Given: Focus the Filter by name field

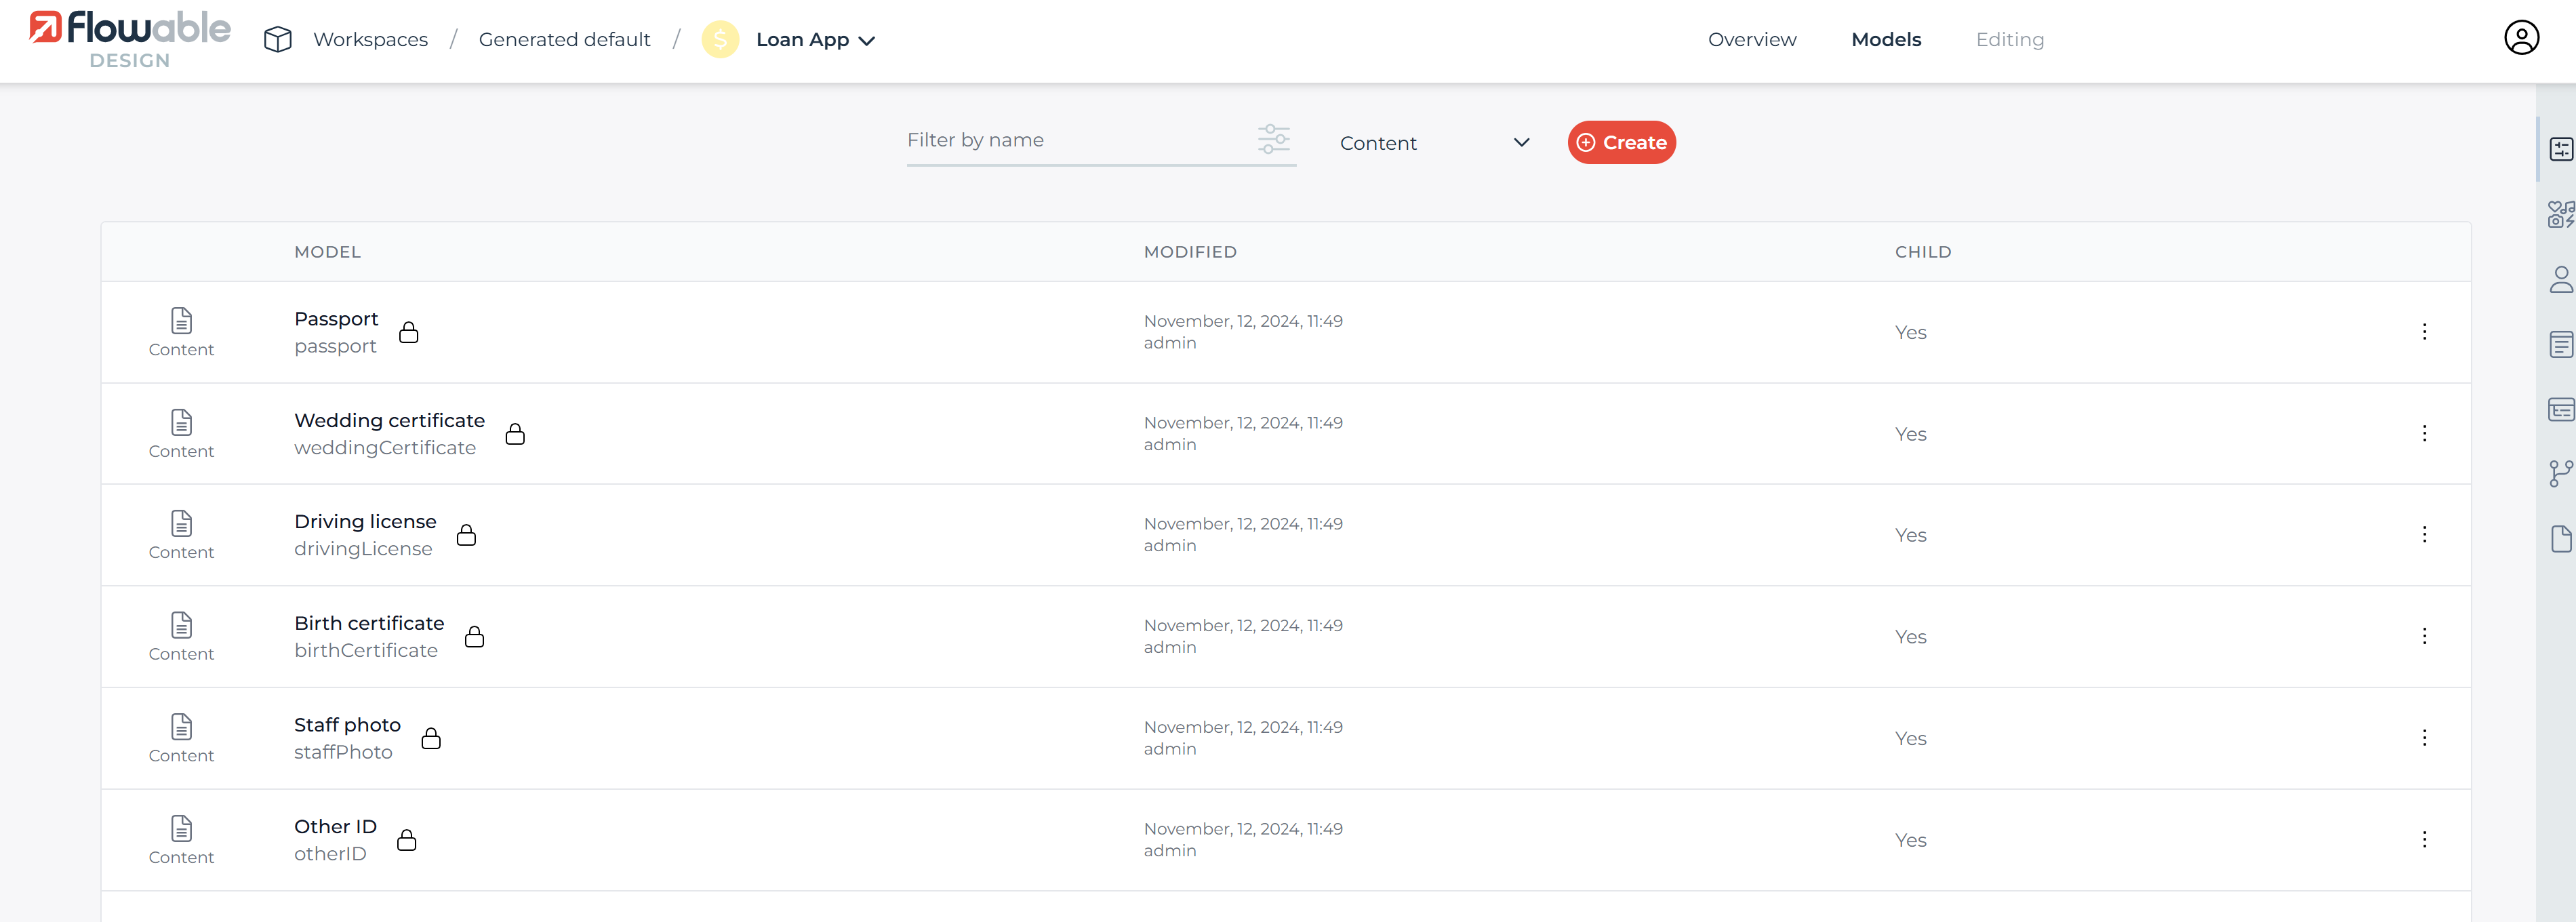Looking at the screenshot, I should tap(1075, 140).
